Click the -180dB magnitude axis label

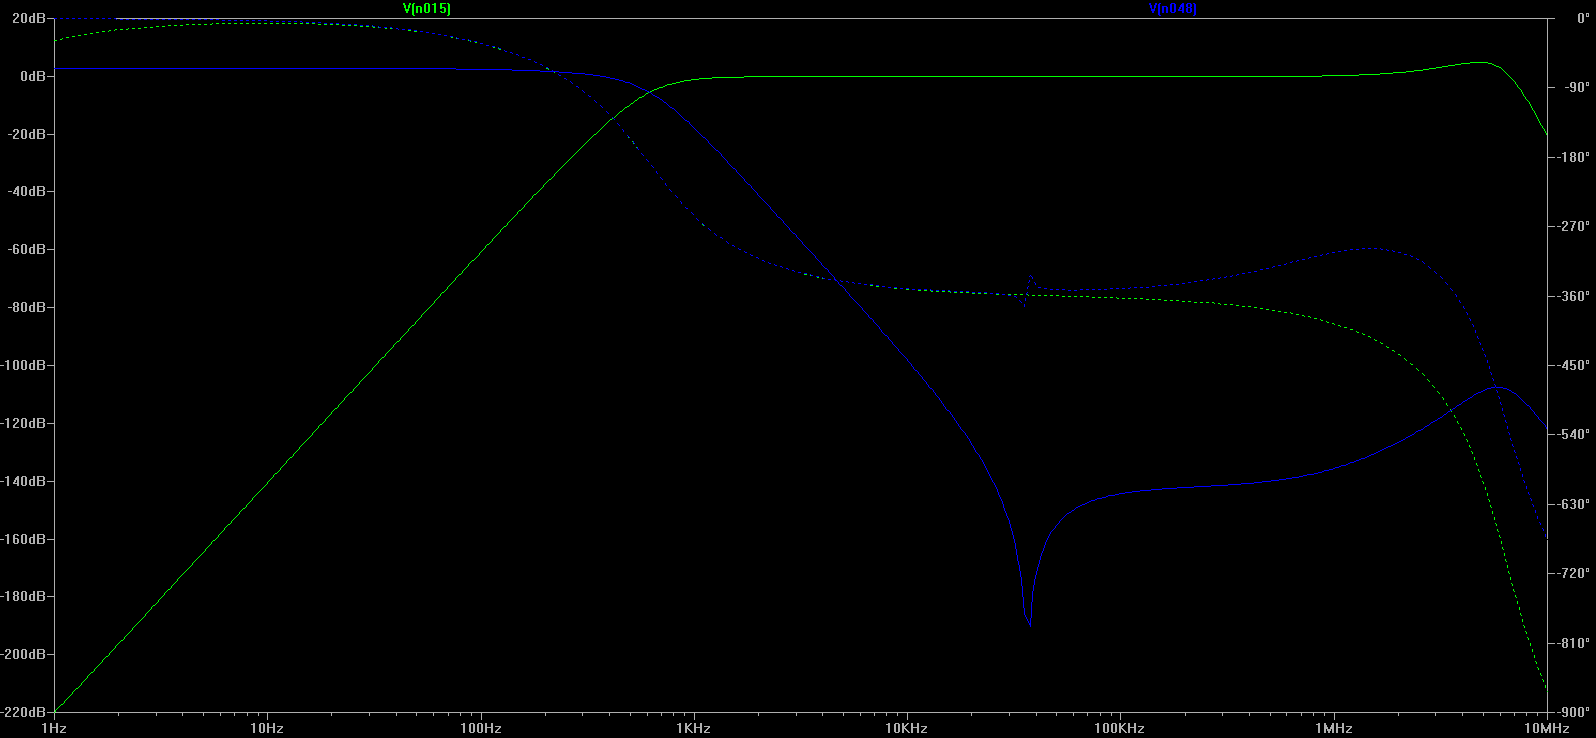coord(24,596)
